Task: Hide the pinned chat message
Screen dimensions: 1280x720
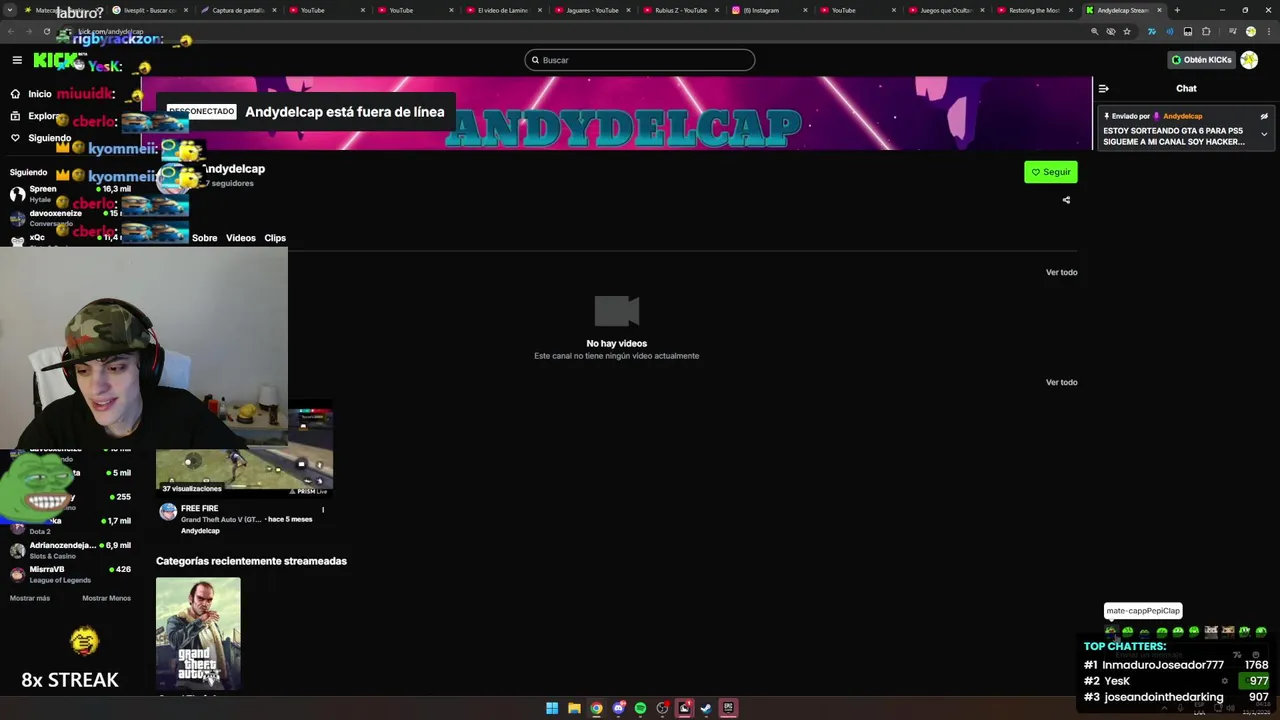Action: [1264, 116]
